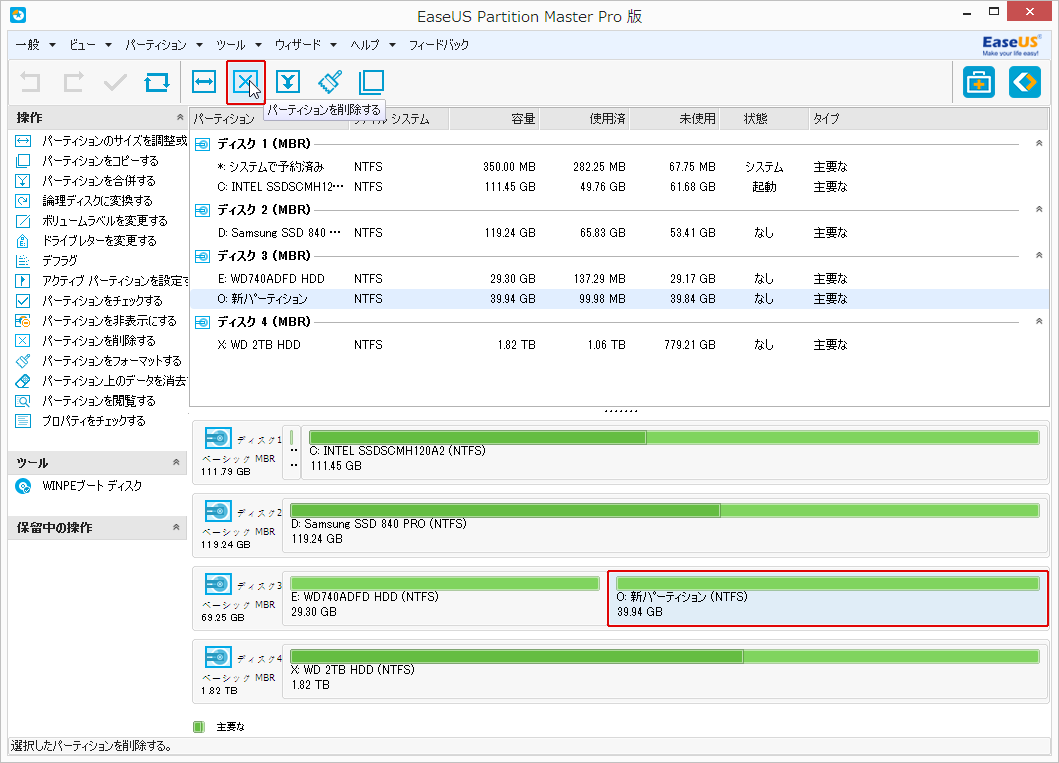Click WINPEブート ディスク disc icon

(x=23, y=486)
